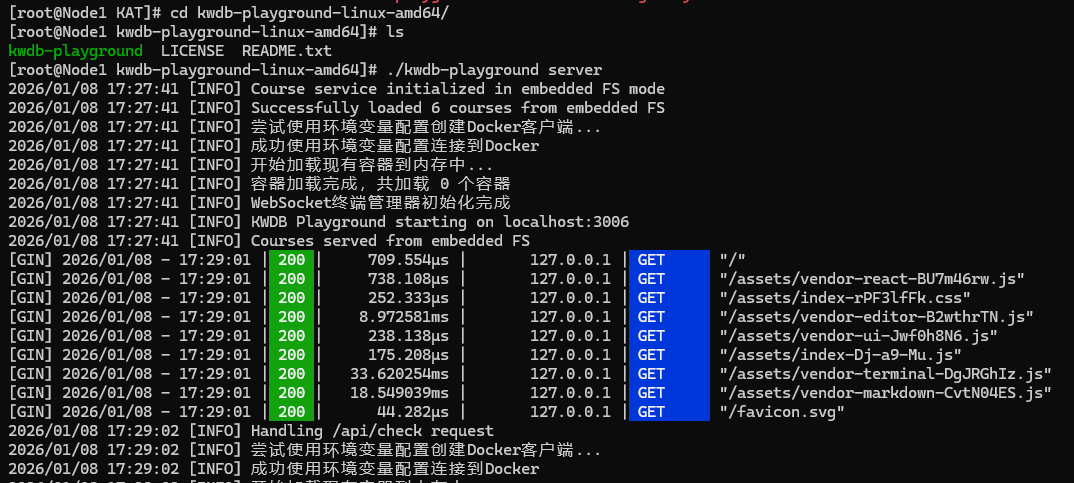Click the "Handling /api/check request" log line
The width and height of the screenshot is (1074, 483).
point(372,431)
